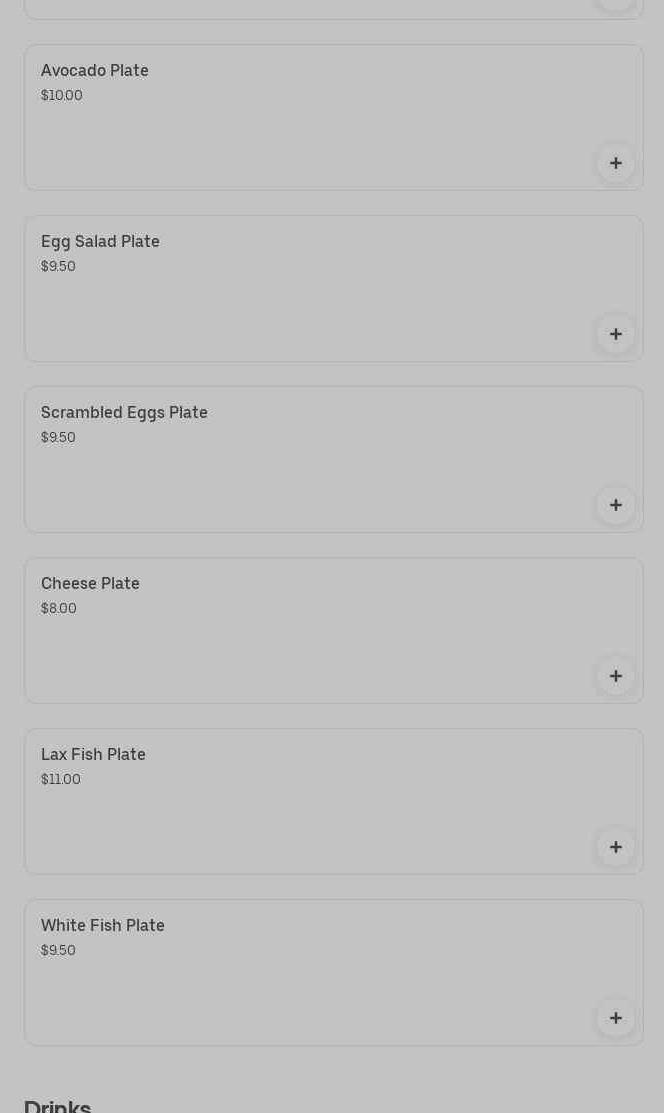Add Cheese Plate with plus icon

[616, 676]
